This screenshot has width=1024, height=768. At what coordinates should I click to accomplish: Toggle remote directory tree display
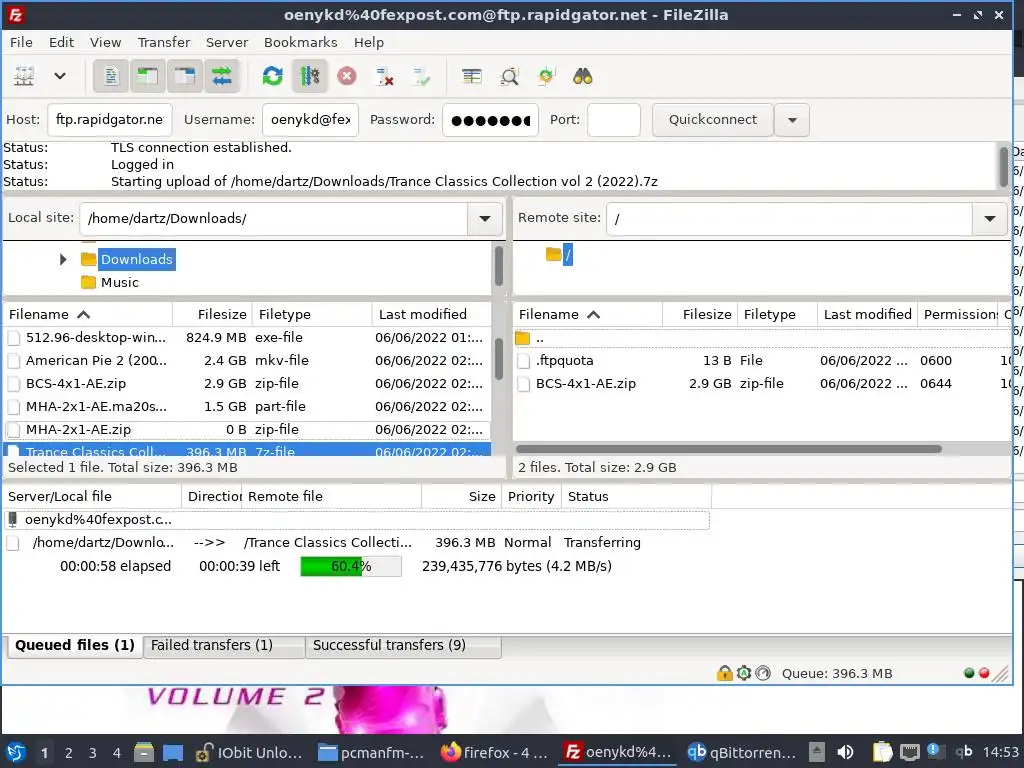[185, 76]
